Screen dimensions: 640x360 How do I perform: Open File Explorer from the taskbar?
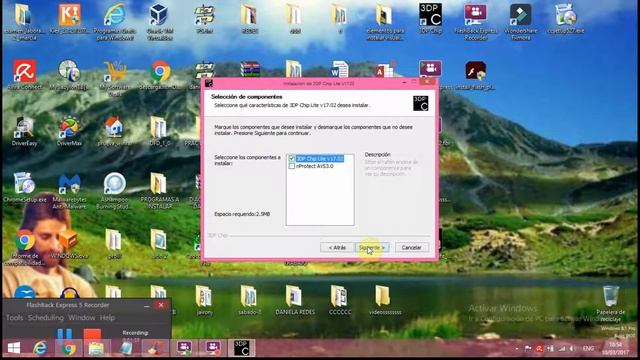point(97,348)
